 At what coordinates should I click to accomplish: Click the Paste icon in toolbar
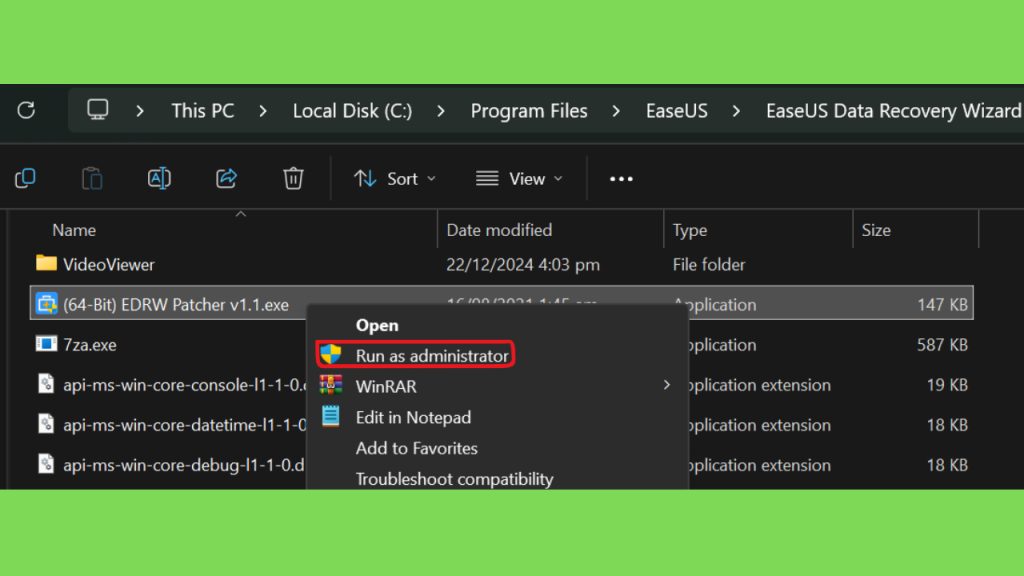(92, 178)
